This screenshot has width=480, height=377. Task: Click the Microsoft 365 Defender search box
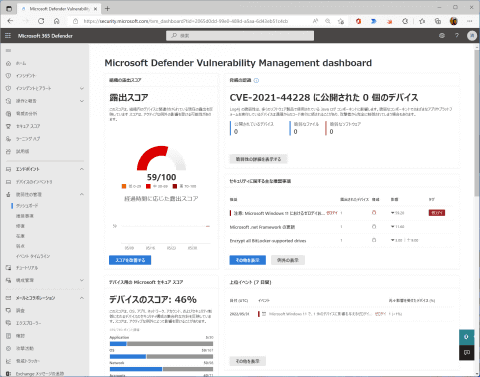coord(240,36)
